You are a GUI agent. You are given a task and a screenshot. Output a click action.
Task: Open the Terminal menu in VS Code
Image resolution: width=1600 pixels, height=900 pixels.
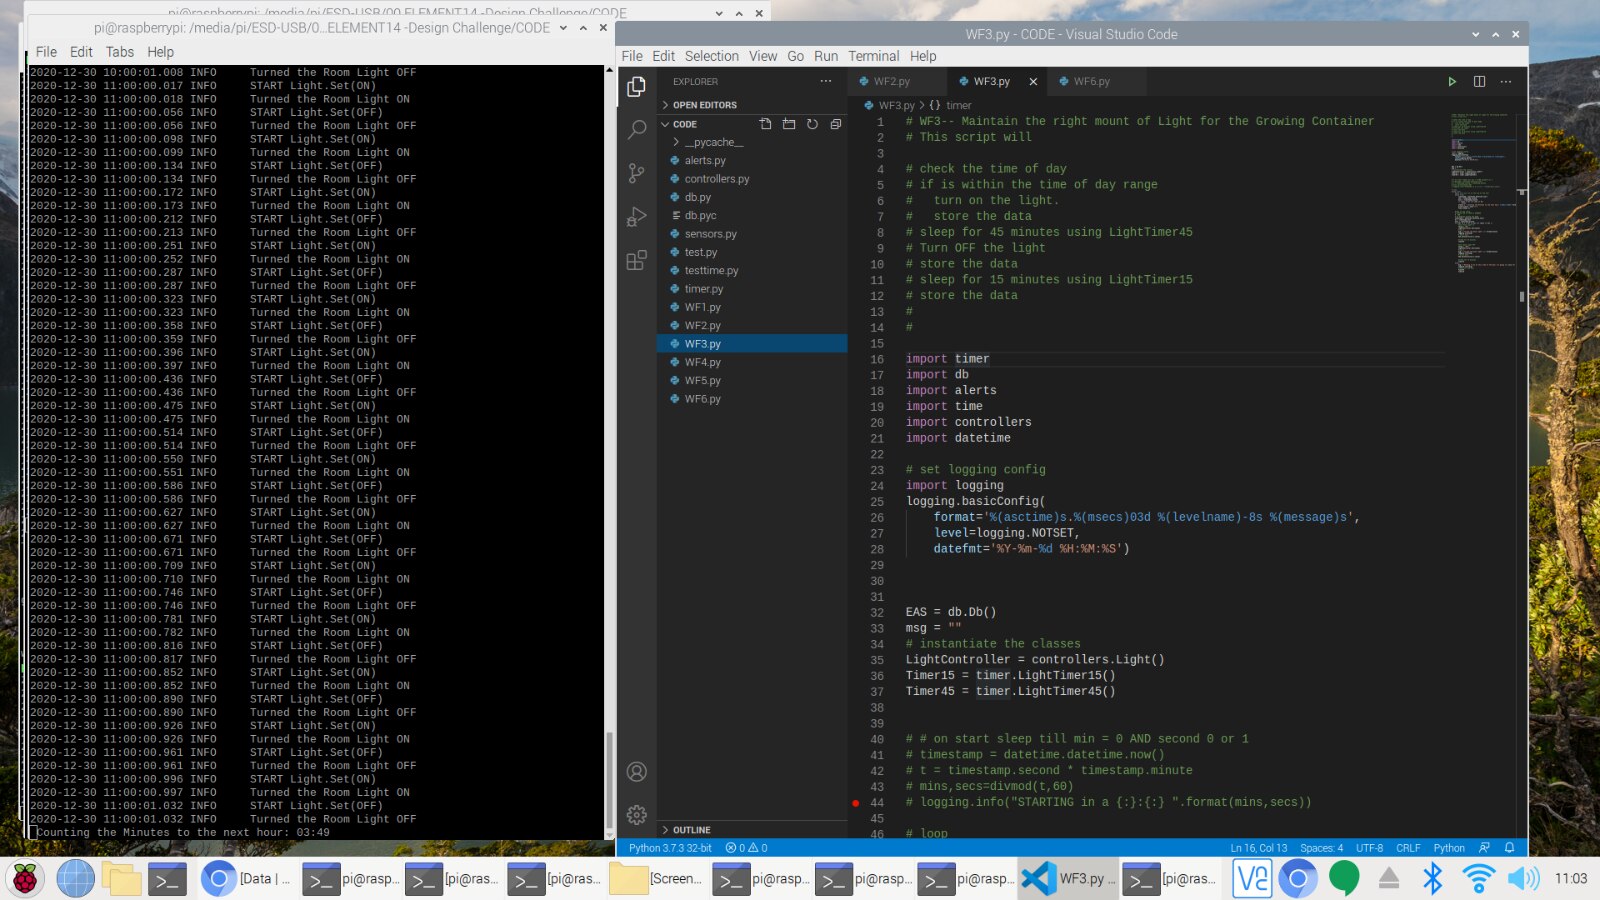click(873, 56)
